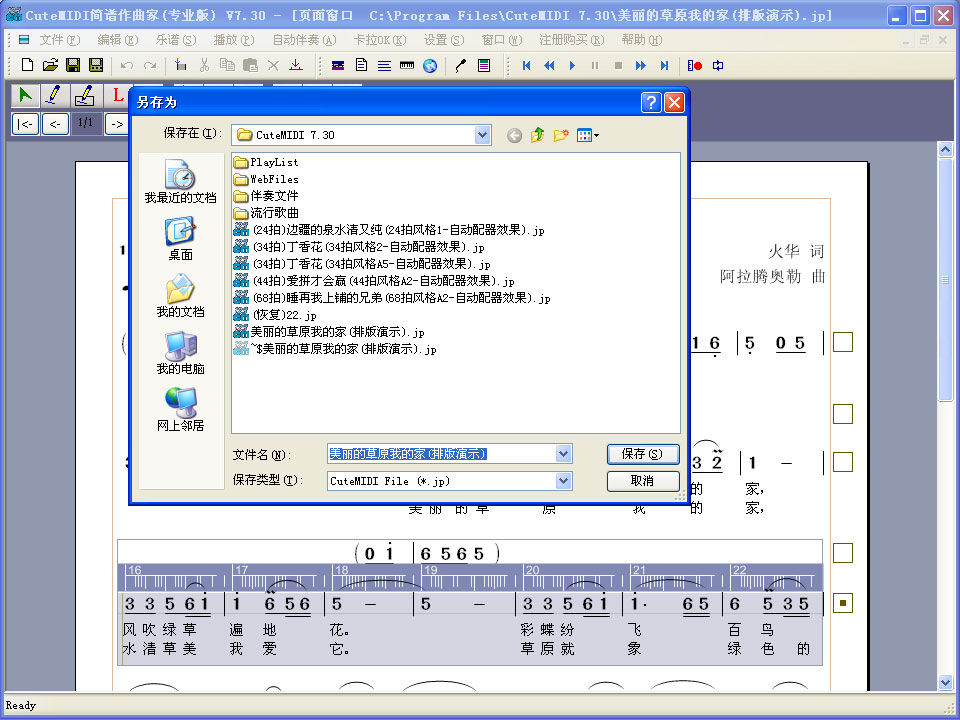
Task: Select the red L lyrics tool
Action: coord(118,96)
